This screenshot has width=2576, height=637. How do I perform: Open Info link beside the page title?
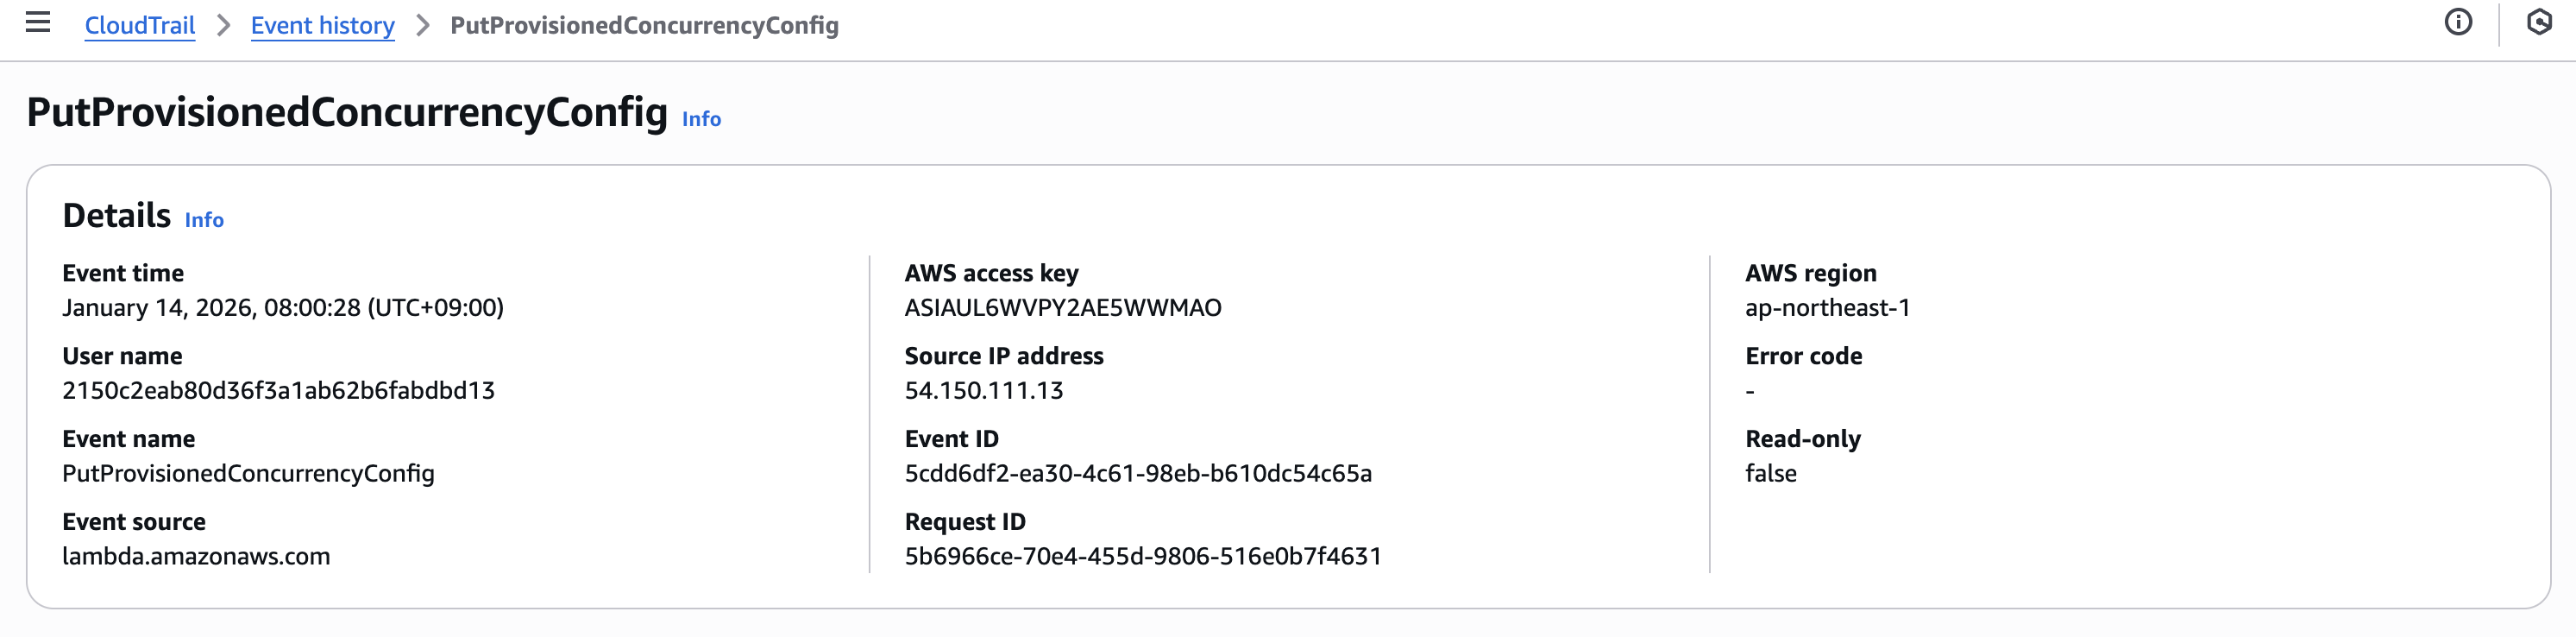pos(701,119)
